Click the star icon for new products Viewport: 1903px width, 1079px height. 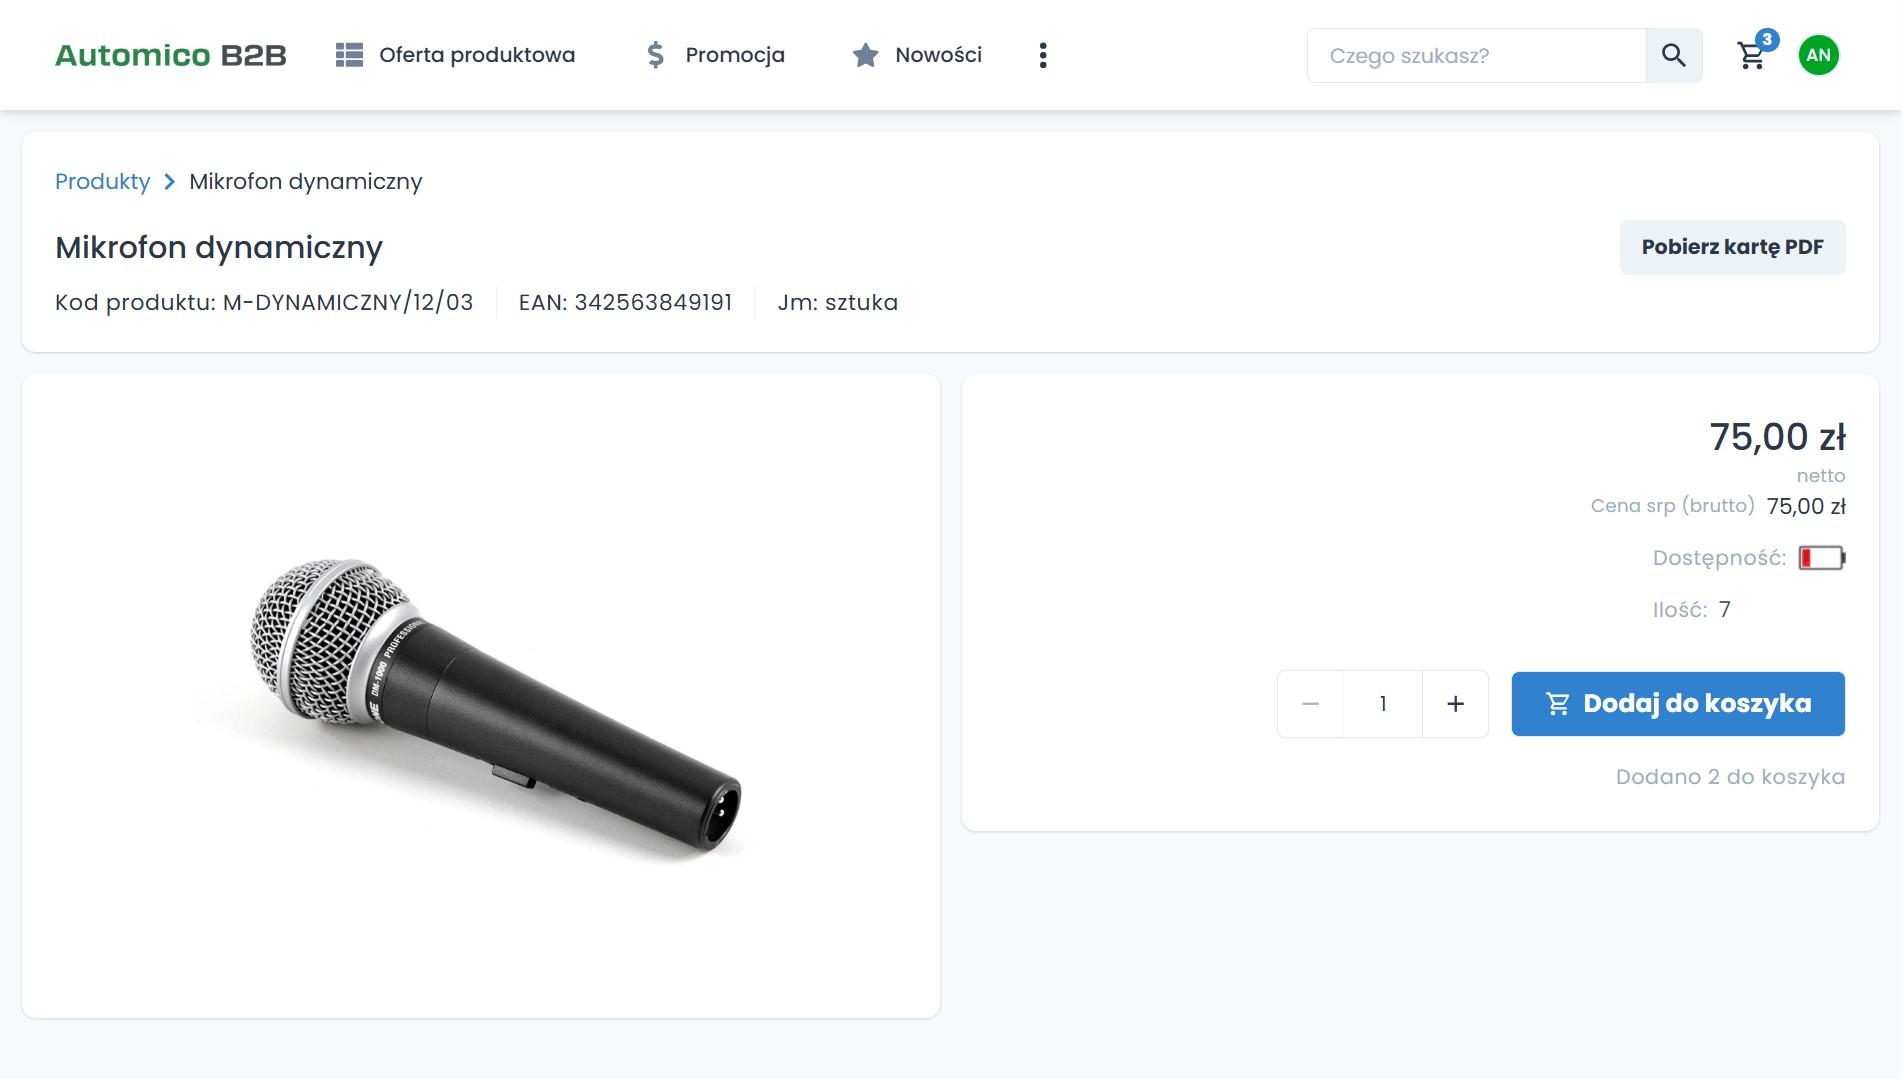point(865,55)
